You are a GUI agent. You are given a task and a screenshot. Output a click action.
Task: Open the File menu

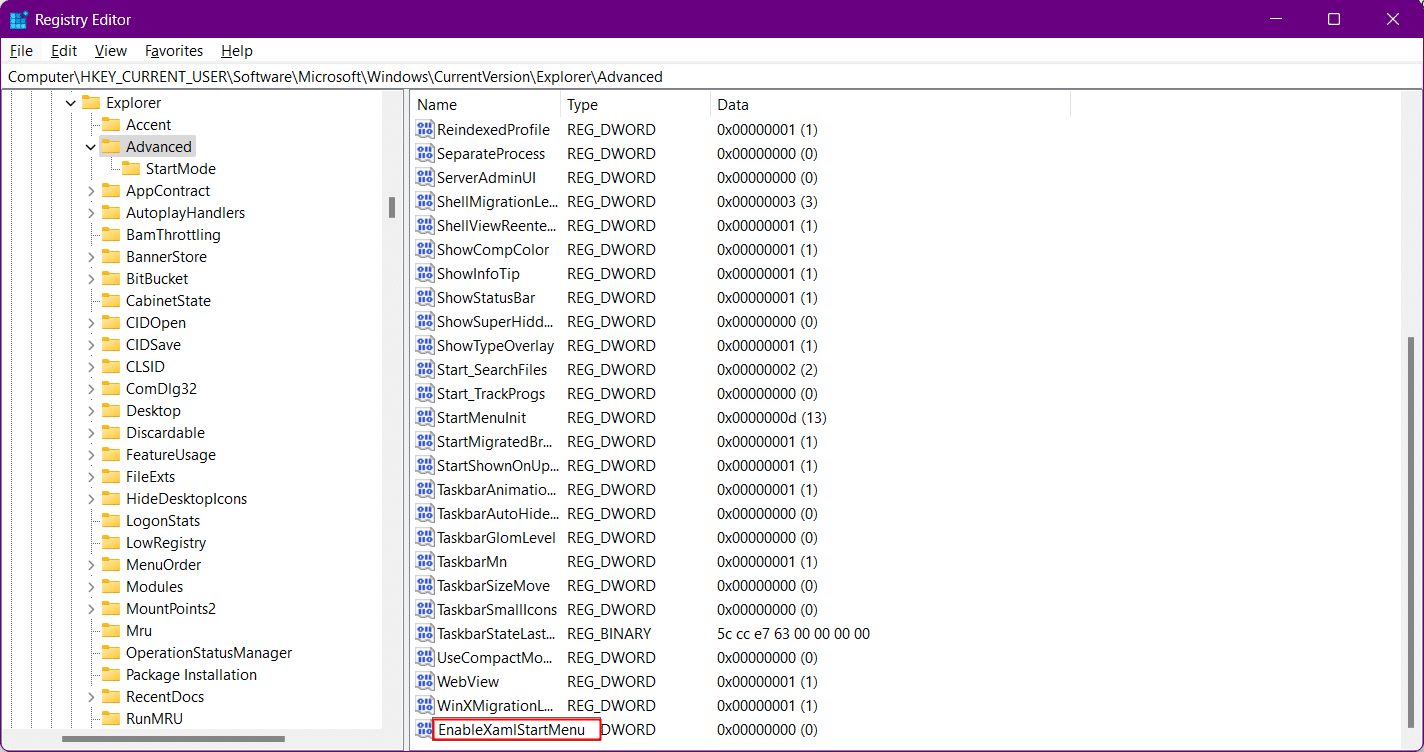pyautogui.click(x=21, y=51)
